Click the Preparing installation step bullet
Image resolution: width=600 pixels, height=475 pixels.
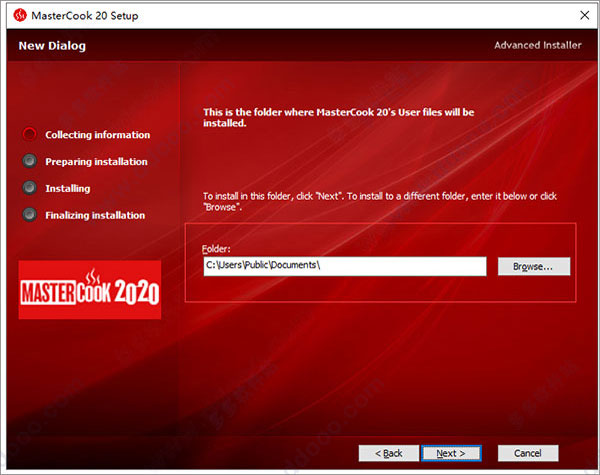[x=29, y=161]
